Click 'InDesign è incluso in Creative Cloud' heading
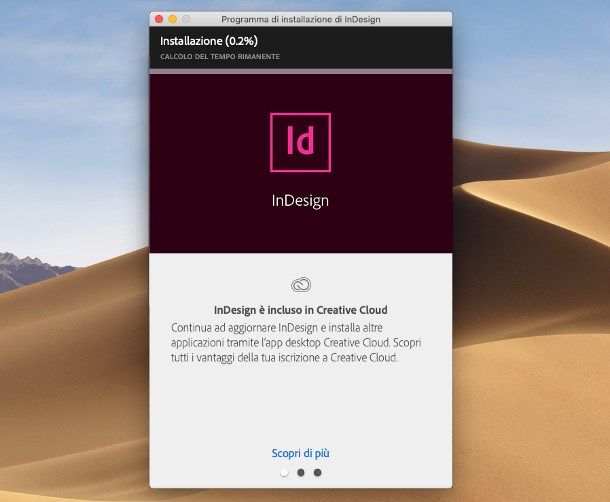The image size is (610, 502). [301, 310]
